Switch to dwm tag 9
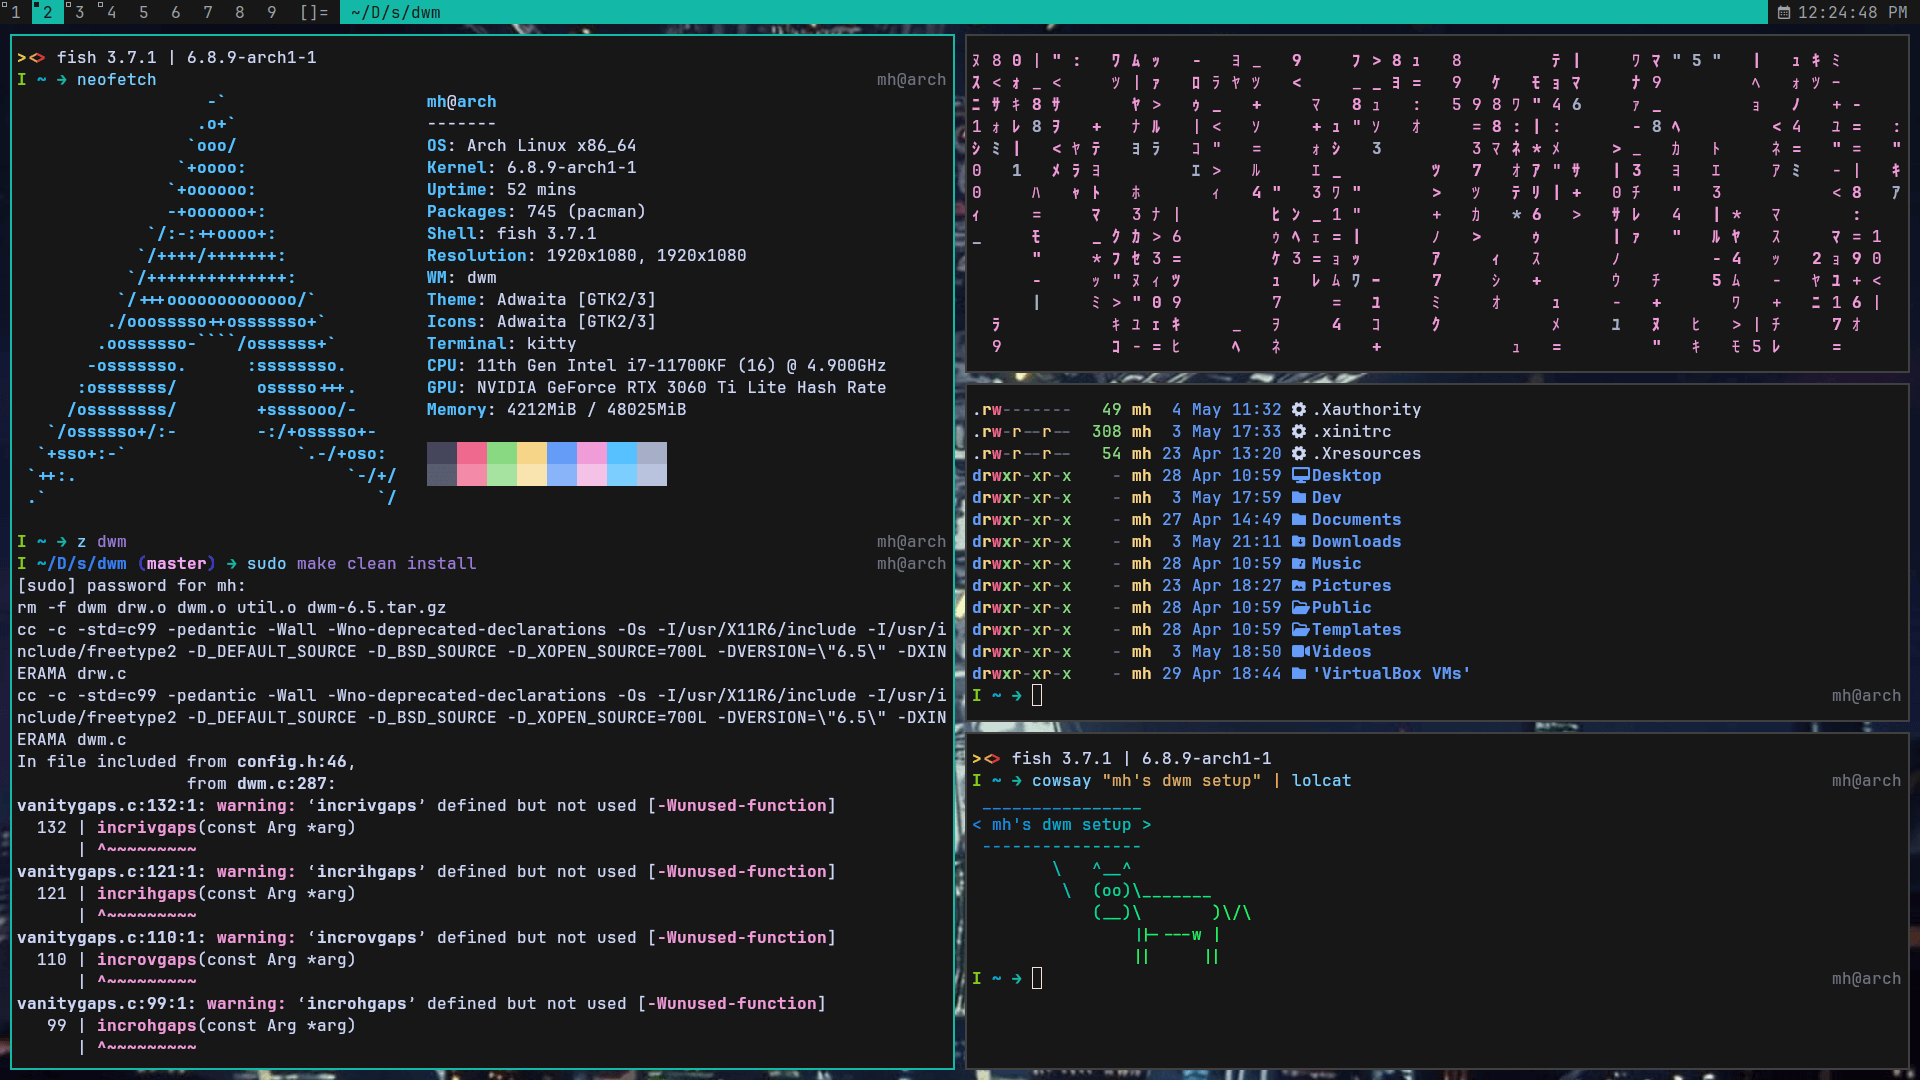 click(271, 12)
